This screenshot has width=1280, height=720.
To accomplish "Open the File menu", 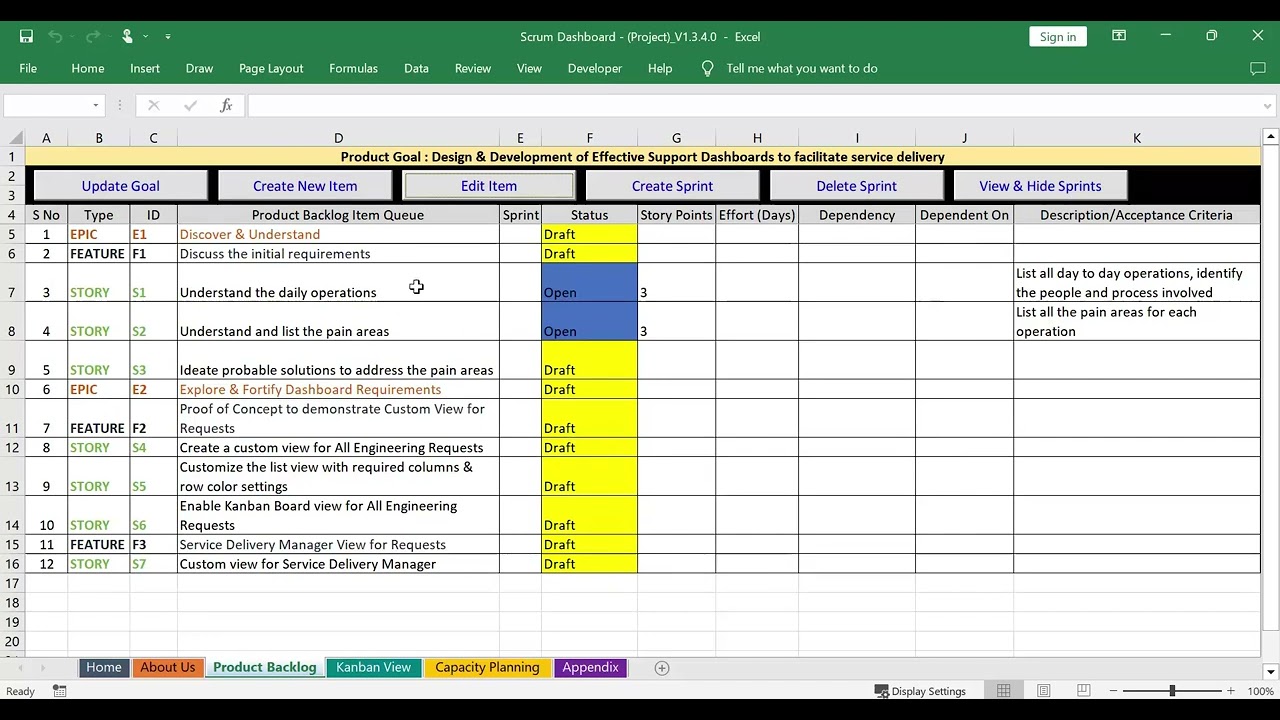I will click(28, 68).
